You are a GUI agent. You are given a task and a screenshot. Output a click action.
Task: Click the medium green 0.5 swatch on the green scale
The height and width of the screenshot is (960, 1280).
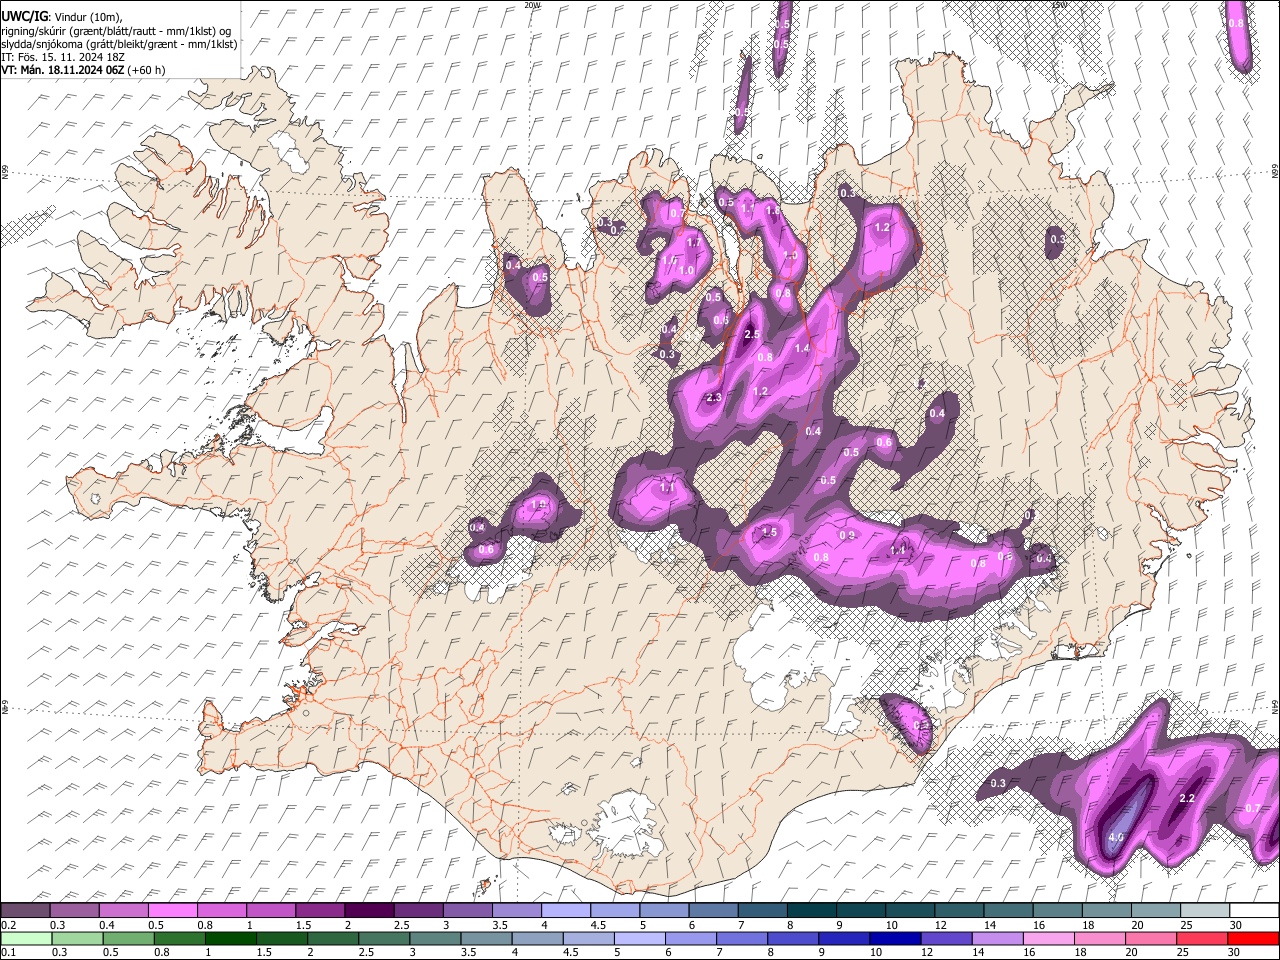click(x=127, y=938)
